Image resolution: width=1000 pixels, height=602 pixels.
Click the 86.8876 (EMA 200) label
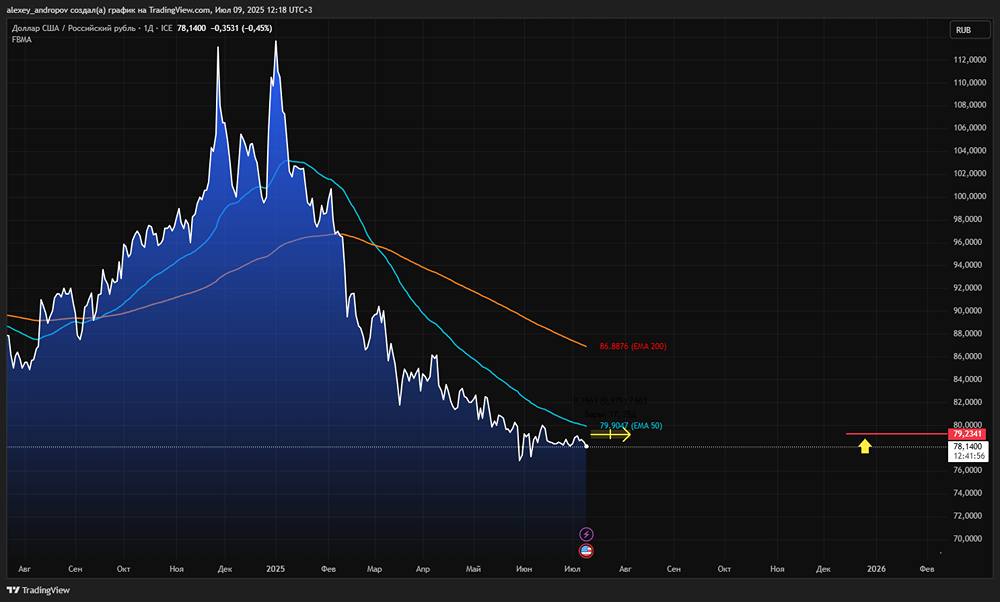(x=633, y=346)
